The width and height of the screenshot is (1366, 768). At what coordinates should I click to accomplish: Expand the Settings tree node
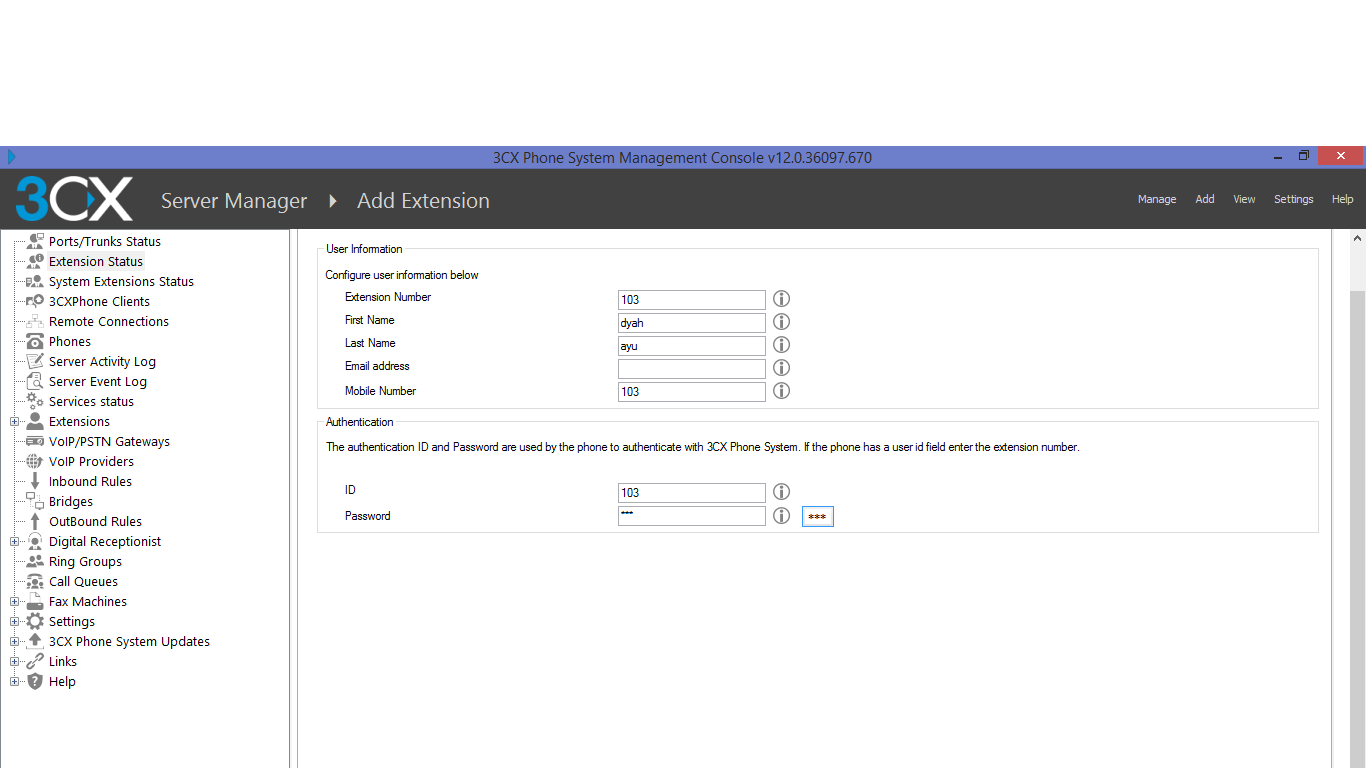(x=14, y=622)
